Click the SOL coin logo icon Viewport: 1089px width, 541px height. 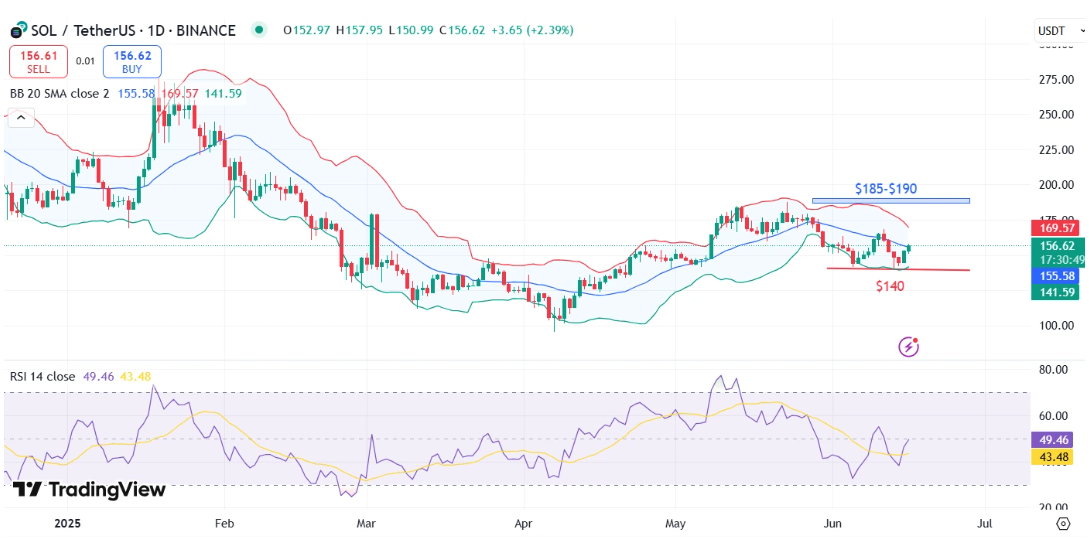[x=18, y=31]
